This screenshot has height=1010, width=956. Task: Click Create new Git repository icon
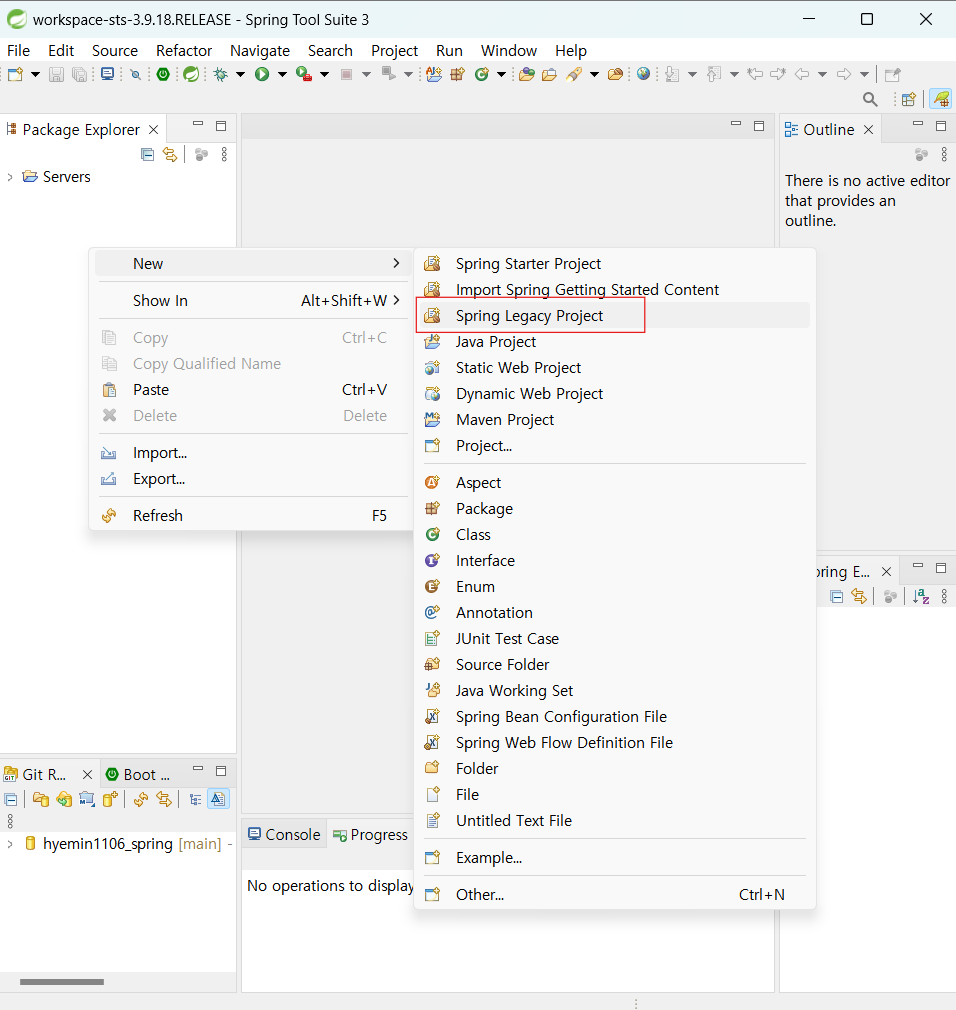[x=110, y=799]
